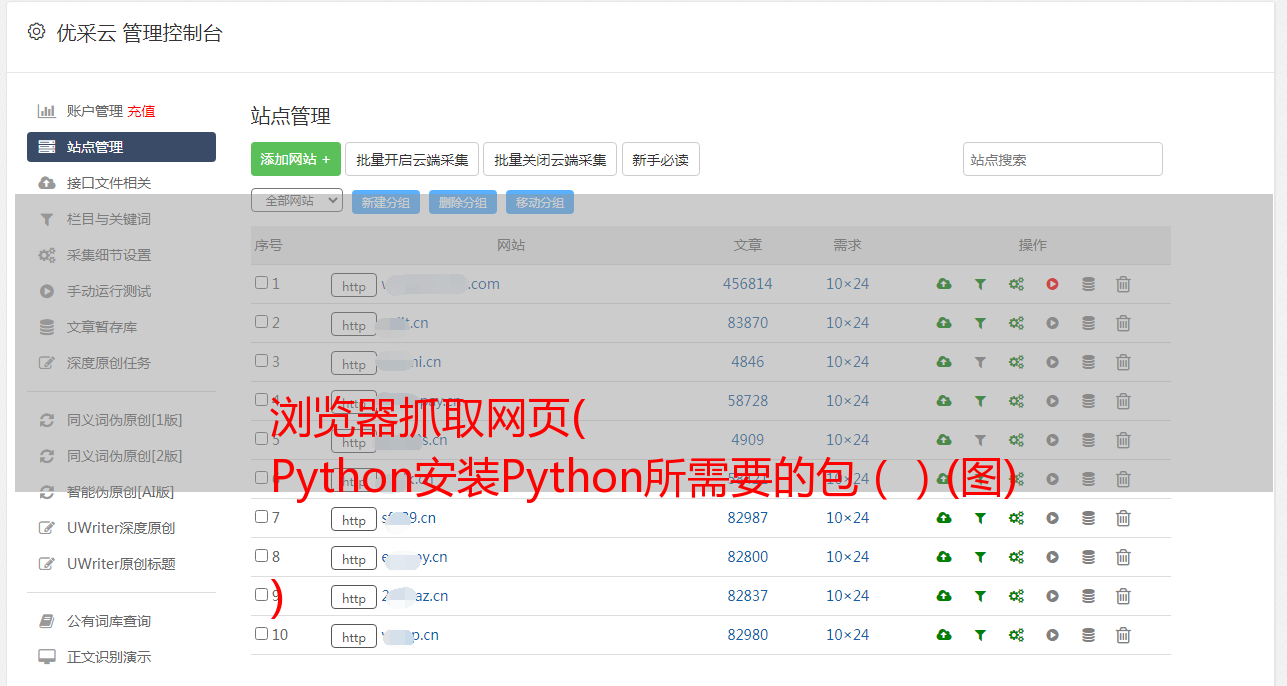The width and height of the screenshot is (1287, 686).
Task: Open 账户管理 in the sidebar
Action: [x=95, y=111]
